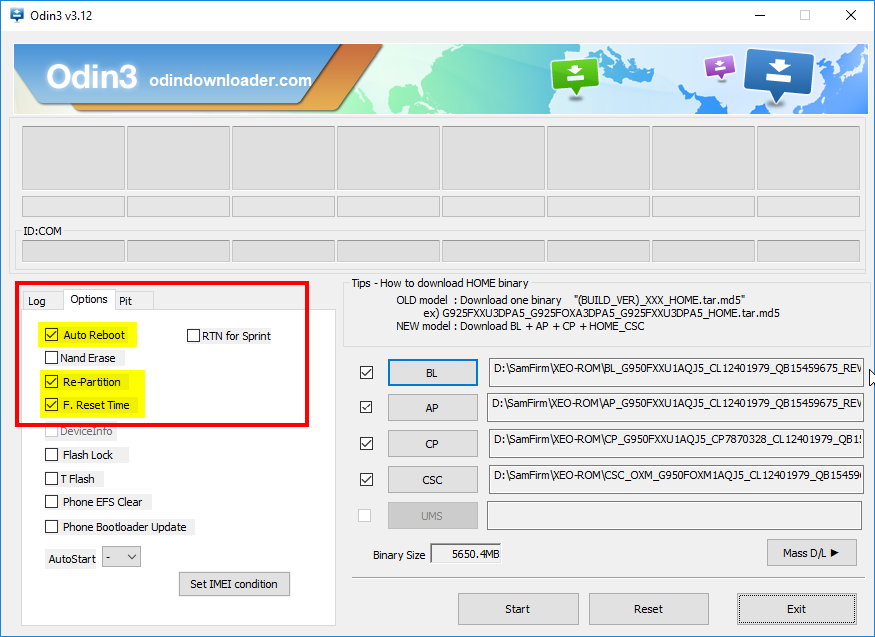Click the purple download icon in banner
The height and width of the screenshot is (637, 875).
point(720,68)
